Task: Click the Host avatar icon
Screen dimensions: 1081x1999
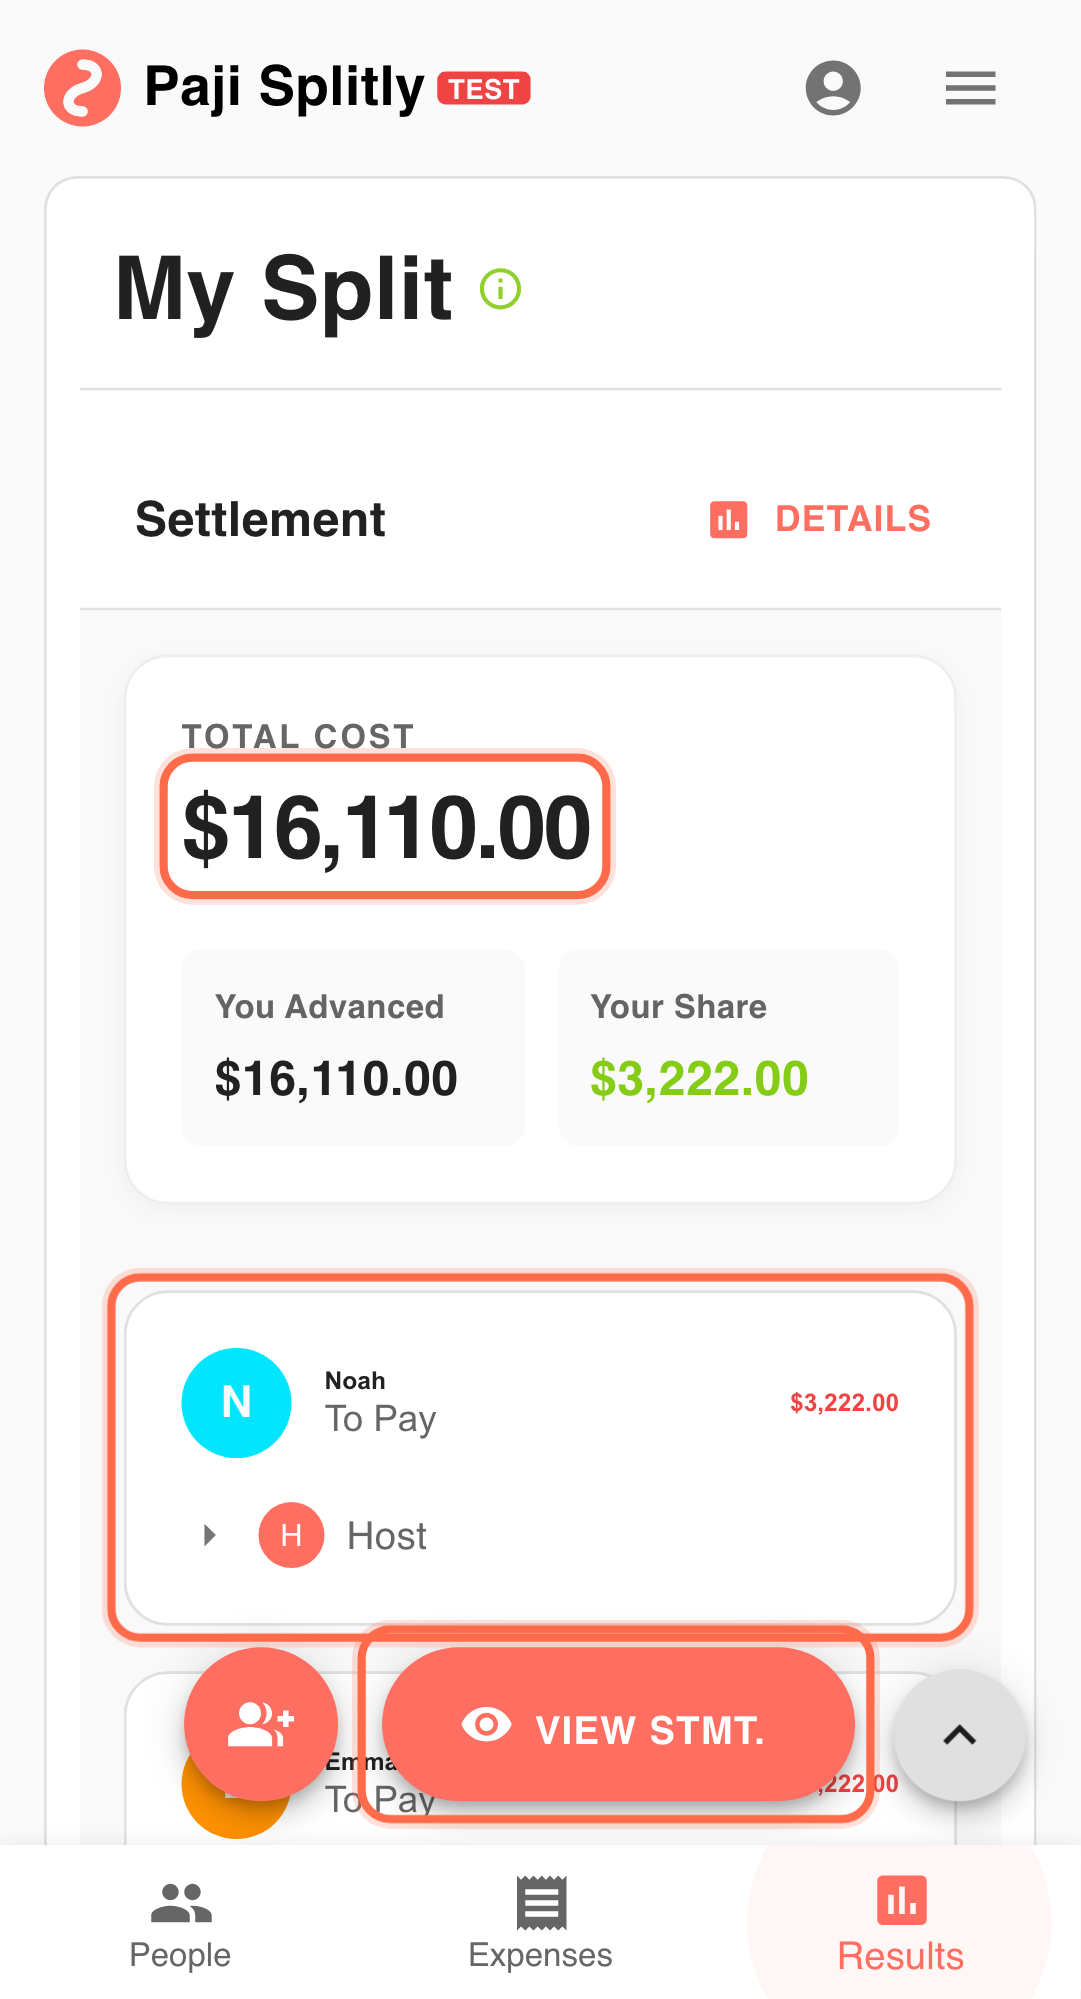Action: (x=291, y=1535)
